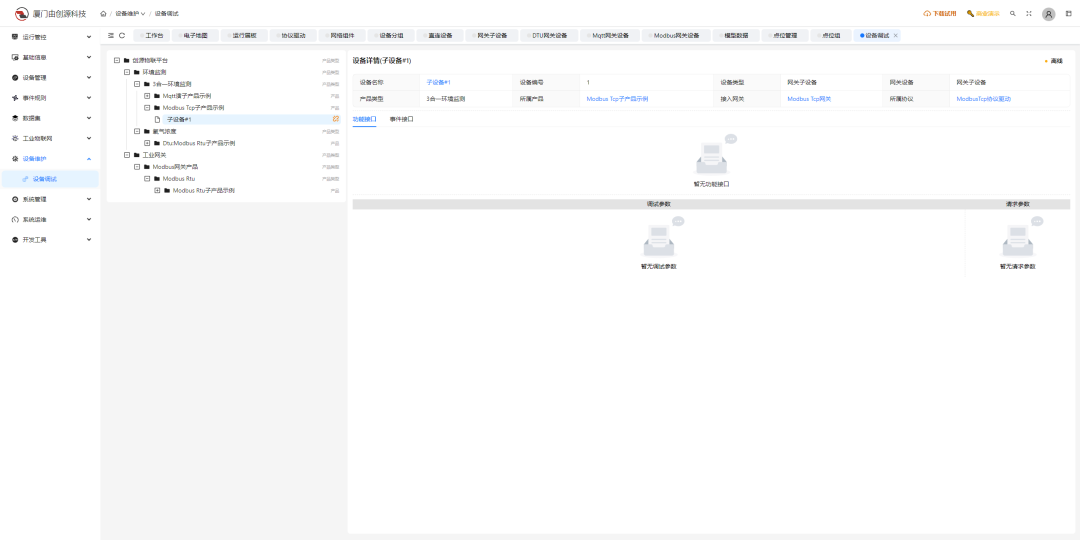Click the refresh icon beside the tab bar
Screen dimensions: 1080x540
pos(122,35)
